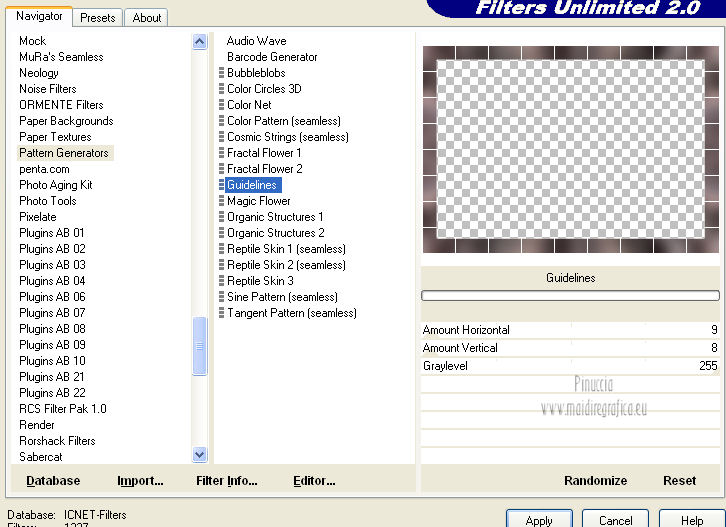Select the Reptile Skin 3 filter

260,281
